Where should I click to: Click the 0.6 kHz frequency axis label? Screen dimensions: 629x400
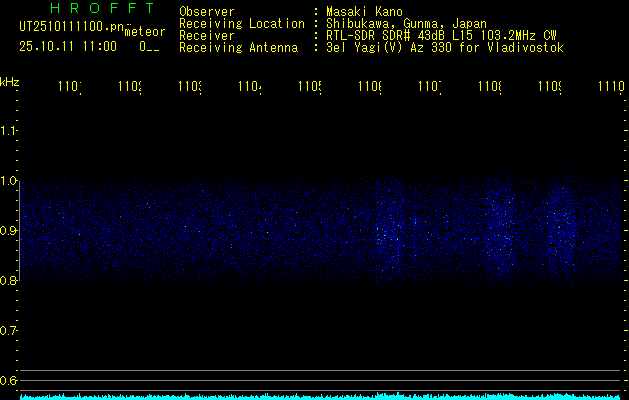pos(10,380)
